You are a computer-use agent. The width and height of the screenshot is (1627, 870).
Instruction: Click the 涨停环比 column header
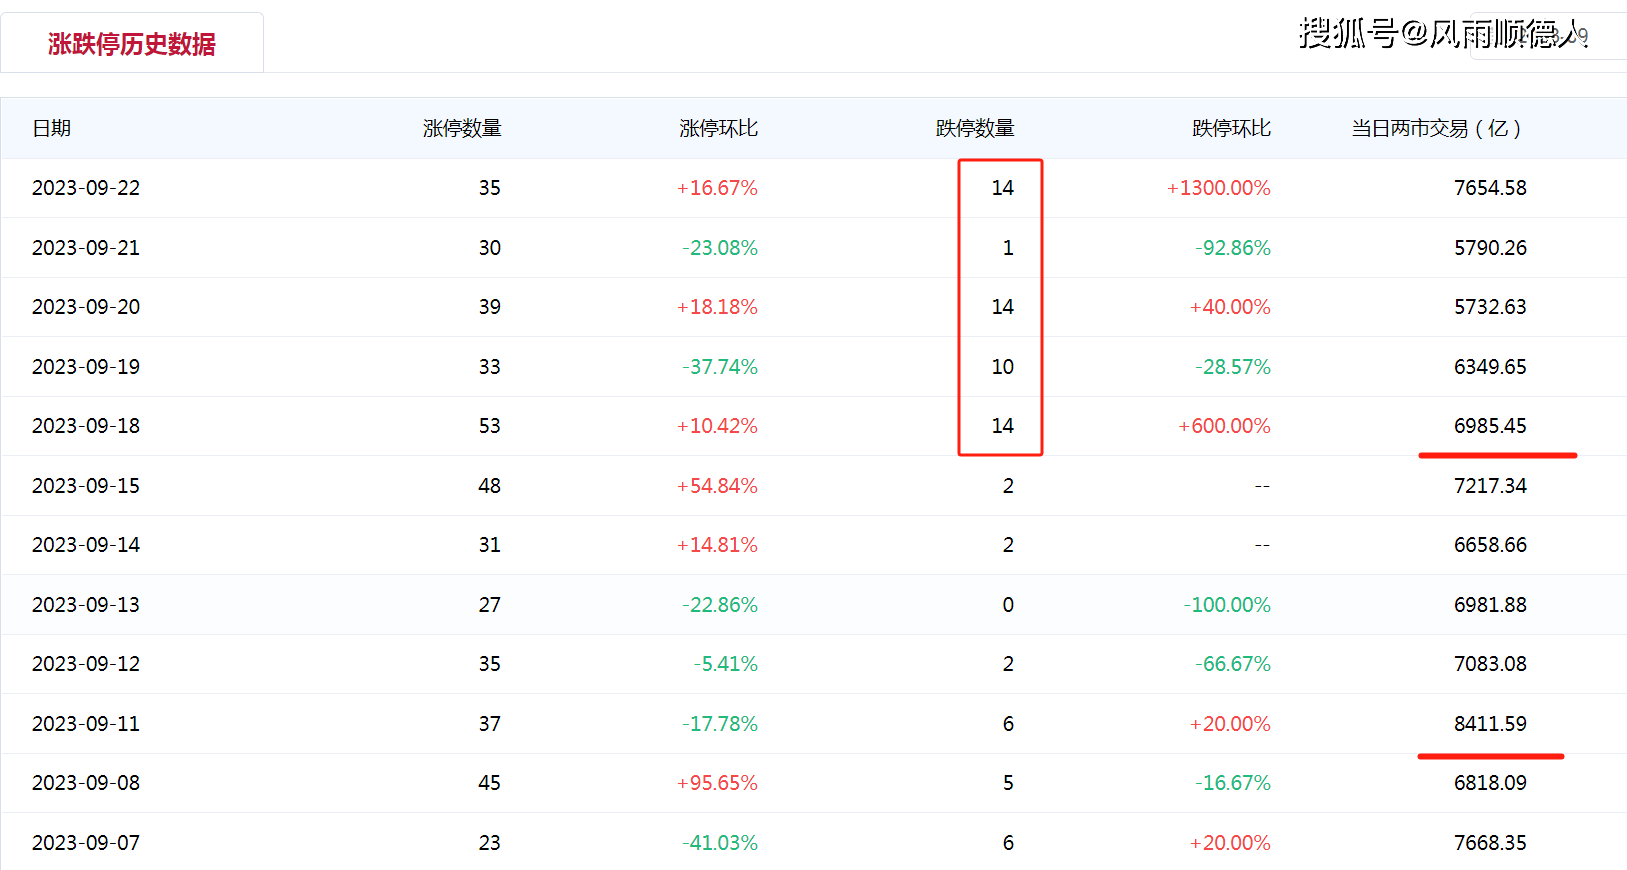[x=718, y=128]
